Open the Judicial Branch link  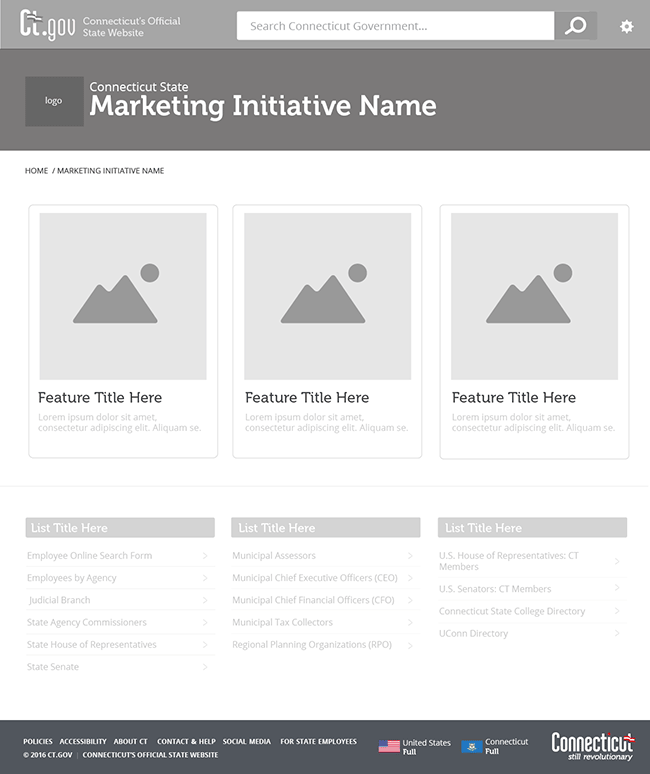[x=60, y=600]
